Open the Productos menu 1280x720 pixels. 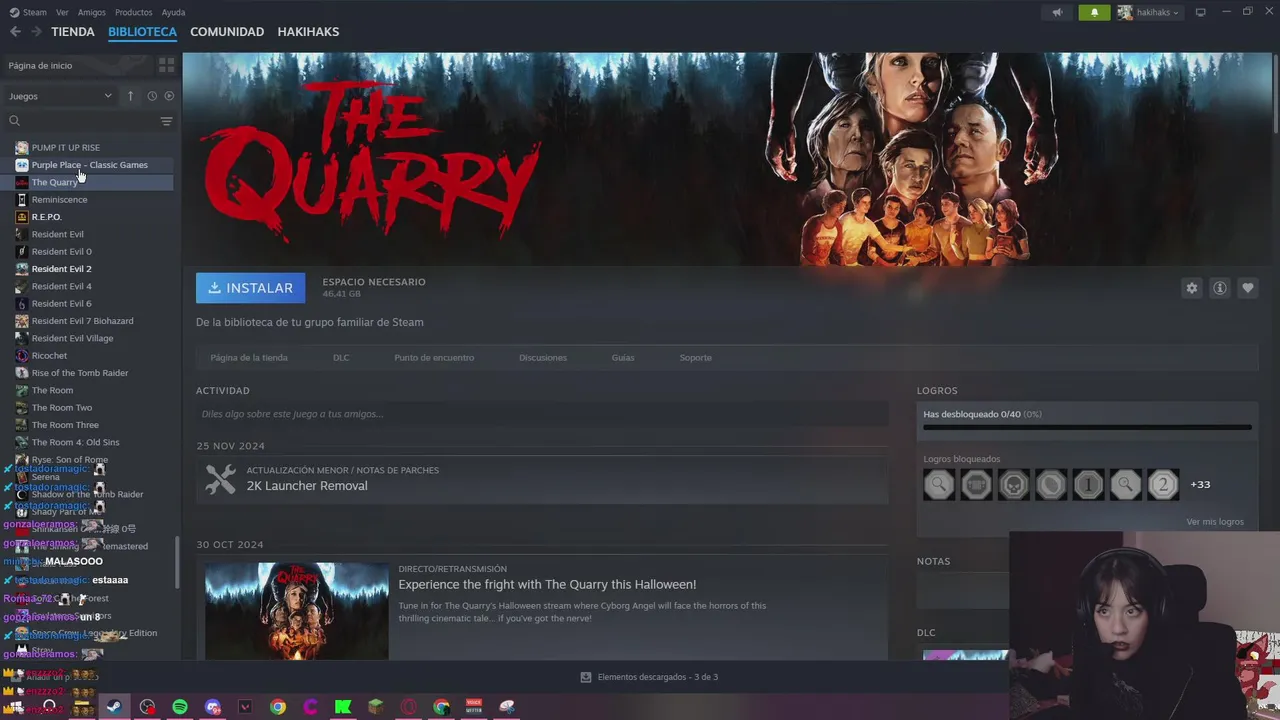(133, 12)
